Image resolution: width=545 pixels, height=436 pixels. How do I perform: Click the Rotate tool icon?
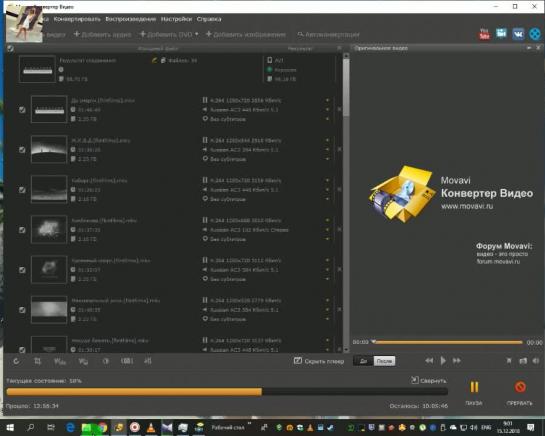click(x=16, y=361)
